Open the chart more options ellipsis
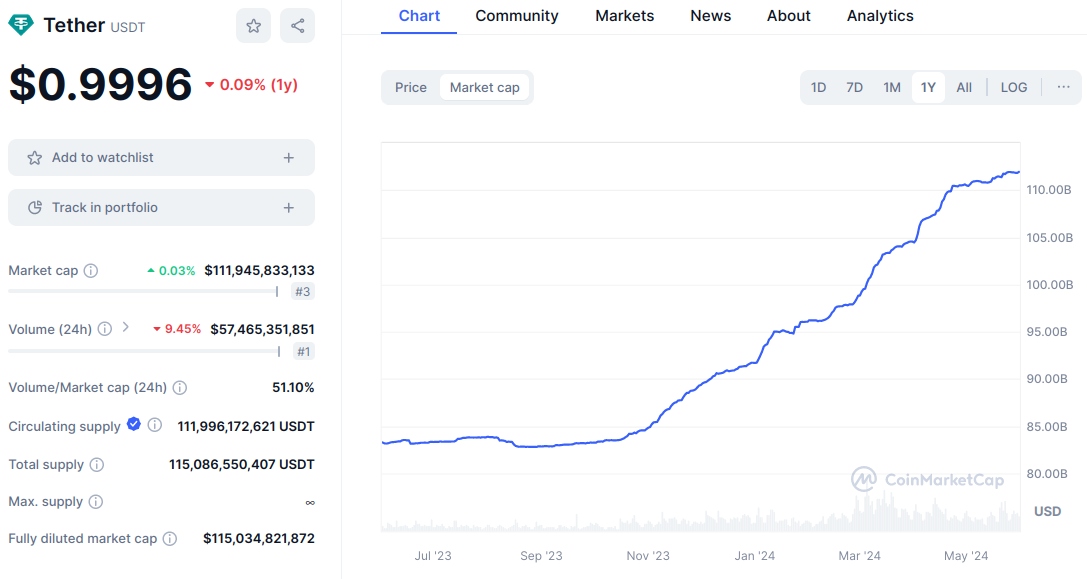Image resolution: width=1087 pixels, height=579 pixels. point(1063,87)
